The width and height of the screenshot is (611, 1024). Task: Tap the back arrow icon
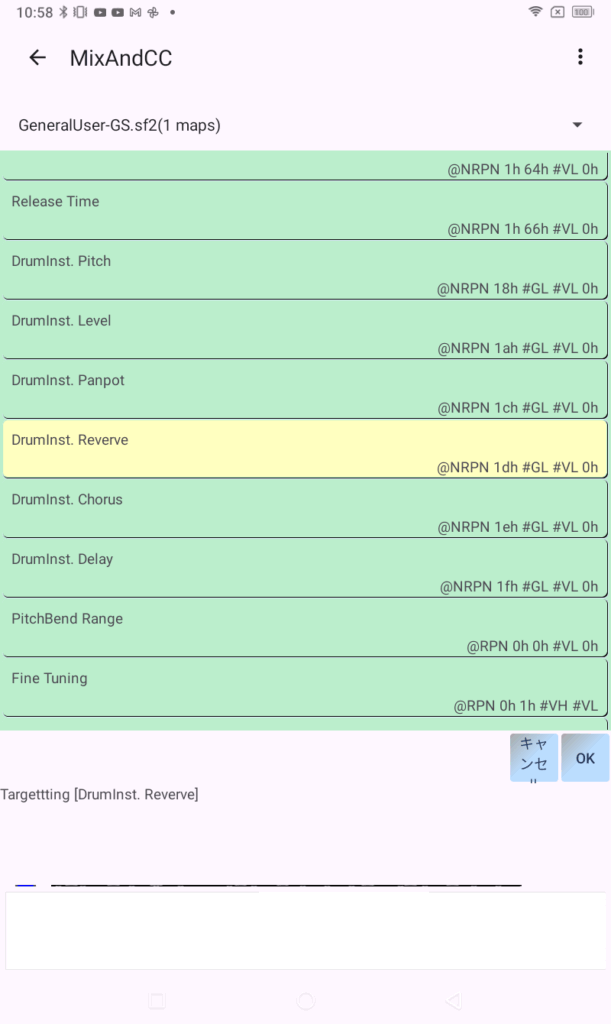37,58
